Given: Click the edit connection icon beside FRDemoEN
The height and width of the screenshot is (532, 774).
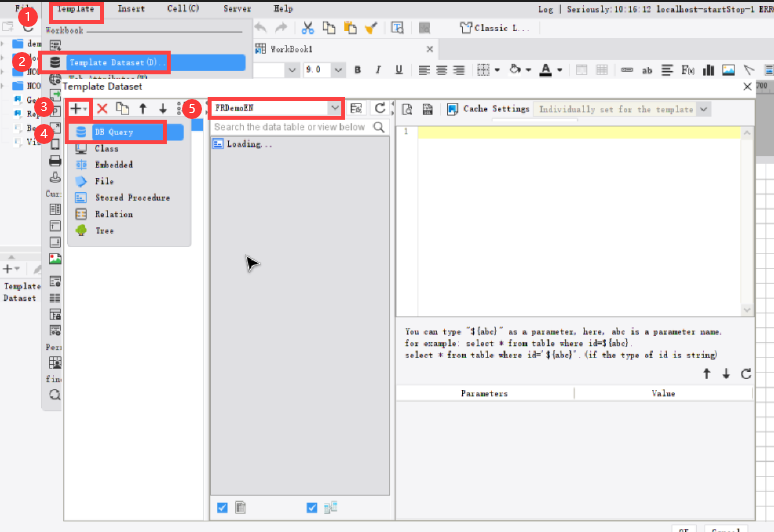Looking at the screenshot, I should 356,108.
